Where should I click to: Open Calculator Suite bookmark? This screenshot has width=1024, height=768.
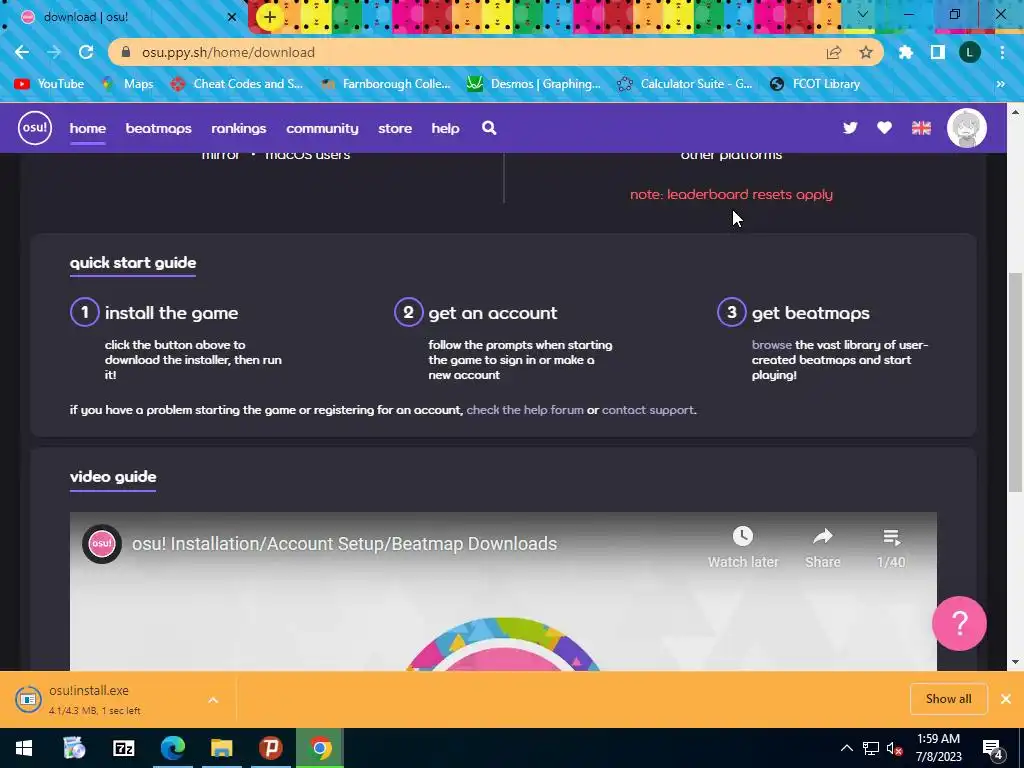pyautogui.click(x=684, y=84)
